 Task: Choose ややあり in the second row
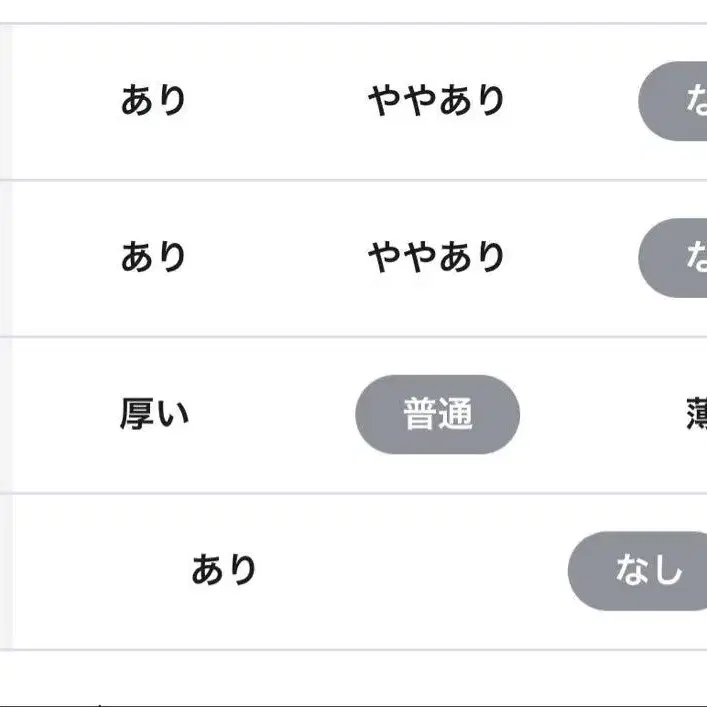[x=436, y=258]
